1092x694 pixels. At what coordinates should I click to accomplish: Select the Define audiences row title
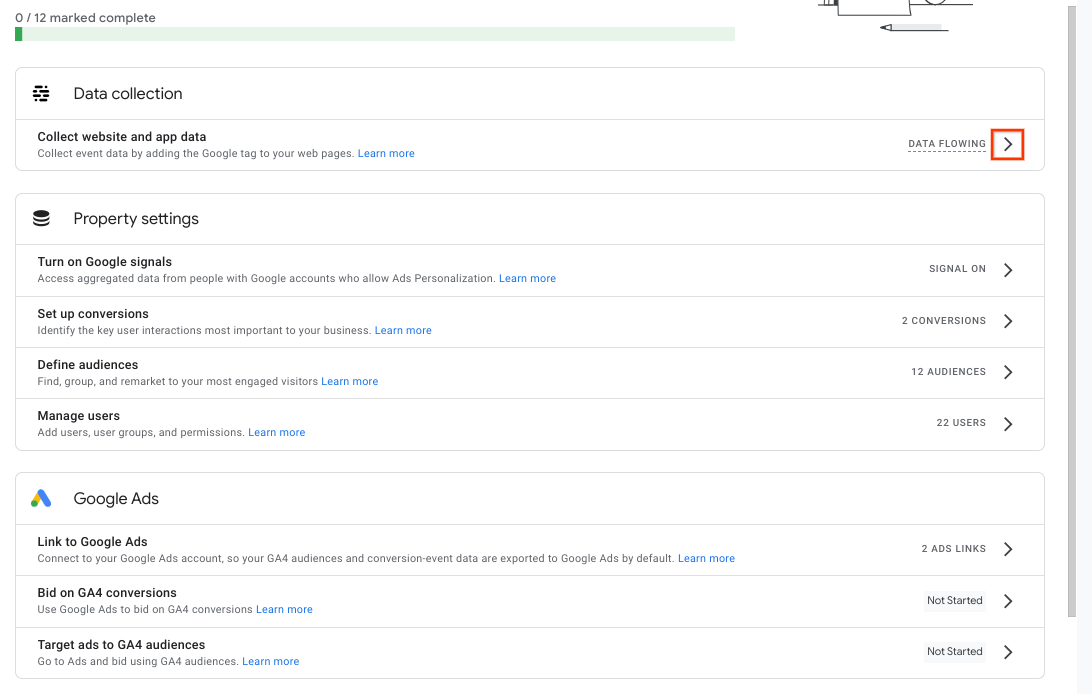click(x=88, y=365)
